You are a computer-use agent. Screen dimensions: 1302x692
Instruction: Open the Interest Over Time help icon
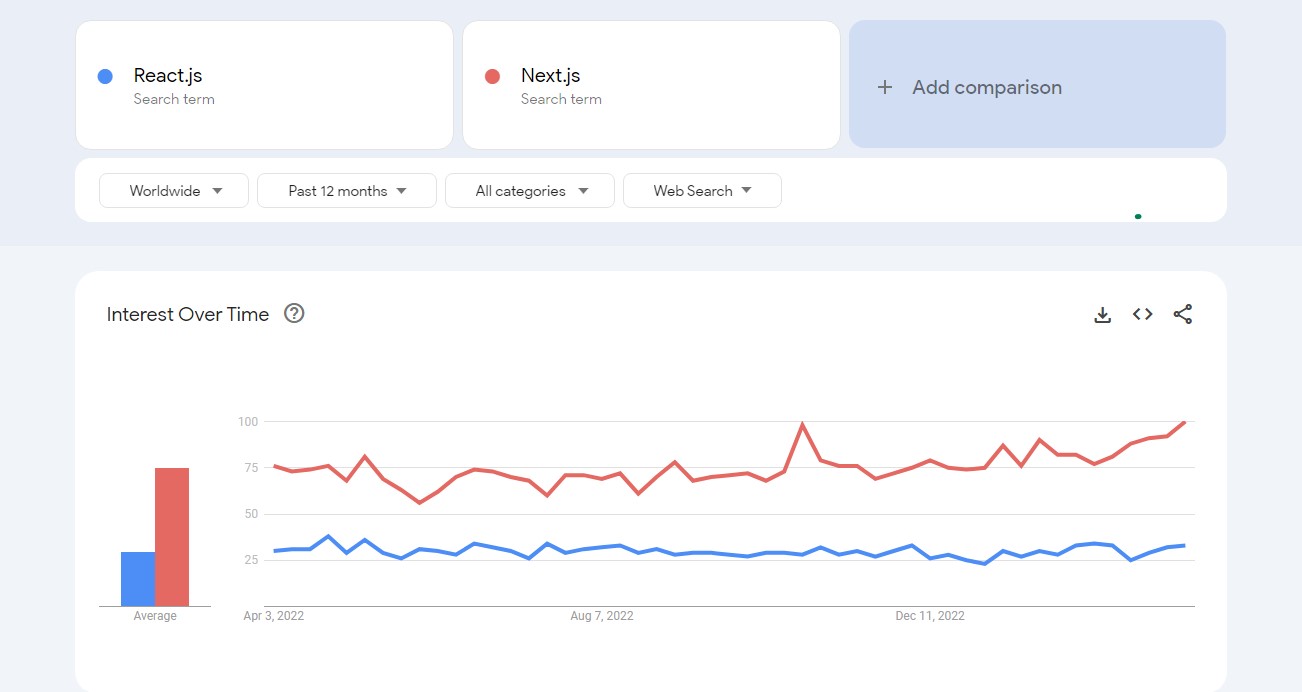pyautogui.click(x=294, y=313)
